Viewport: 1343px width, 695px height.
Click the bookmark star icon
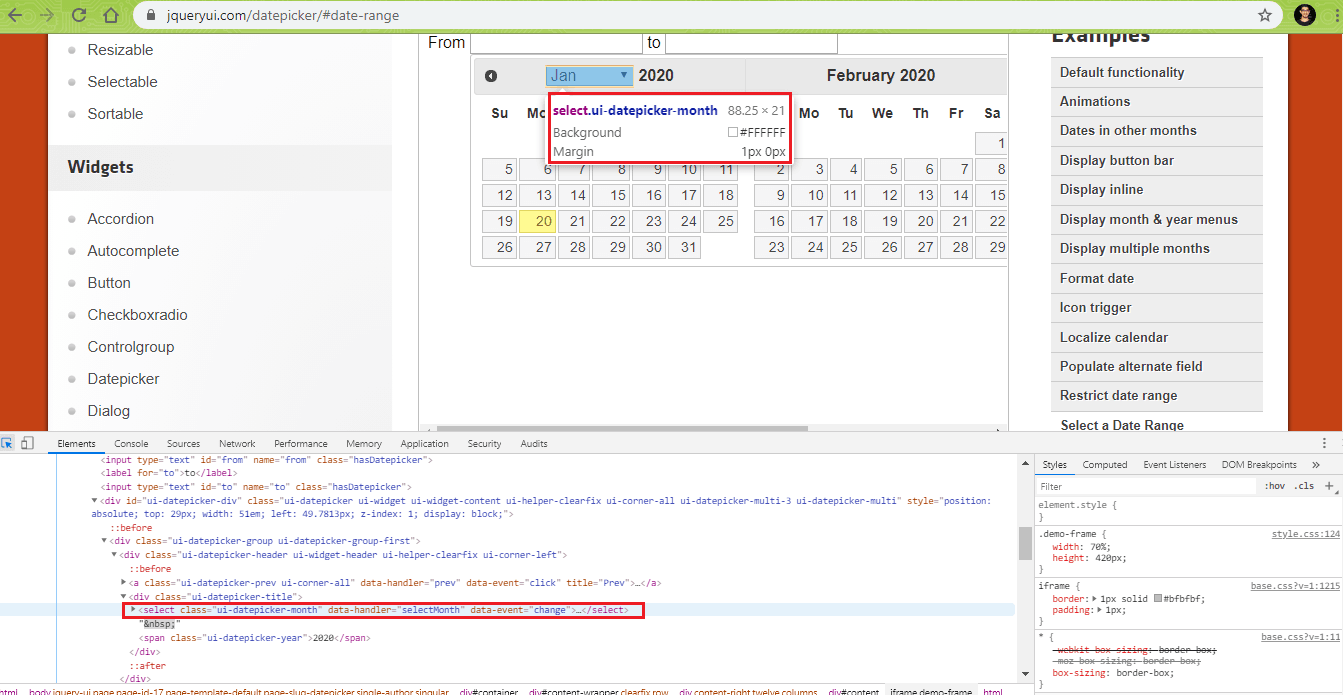[x=1263, y=15]
